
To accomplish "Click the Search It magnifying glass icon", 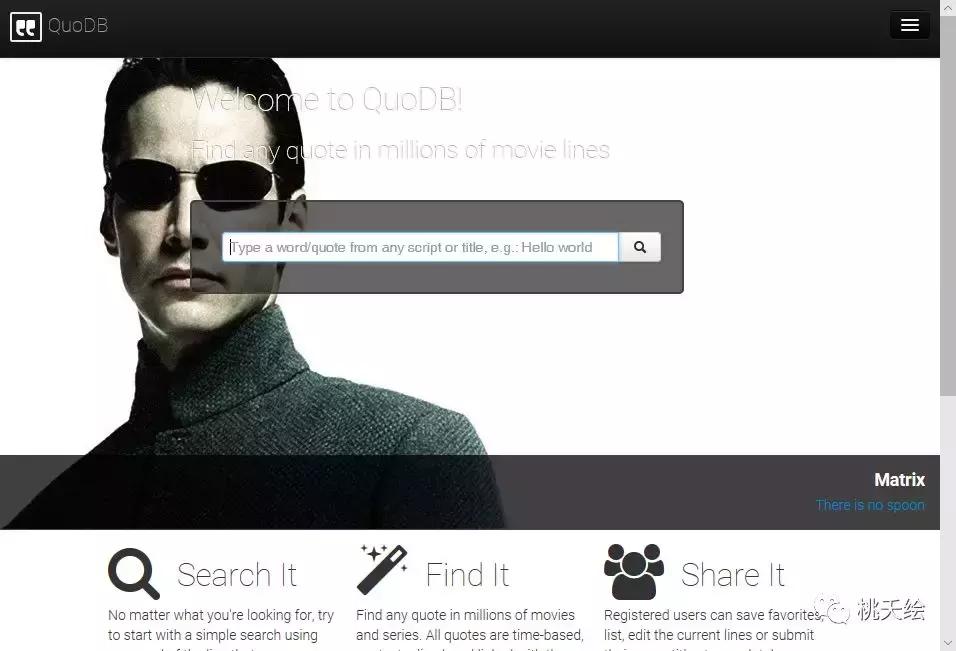I will [x=134, y=574].
